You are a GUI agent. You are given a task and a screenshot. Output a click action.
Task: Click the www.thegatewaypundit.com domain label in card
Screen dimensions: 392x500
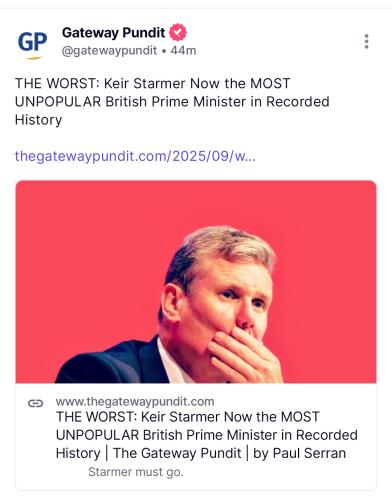click(135, 401)
